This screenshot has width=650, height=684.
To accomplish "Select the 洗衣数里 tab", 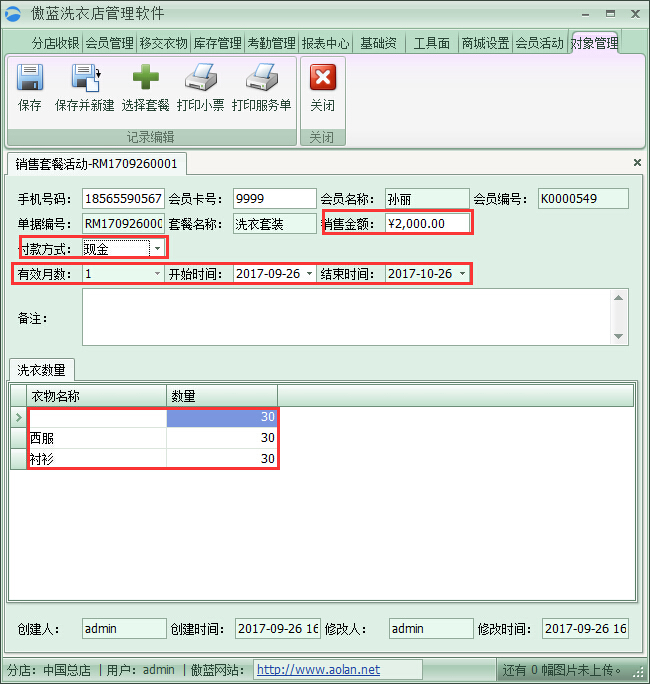I will [41, 370].
